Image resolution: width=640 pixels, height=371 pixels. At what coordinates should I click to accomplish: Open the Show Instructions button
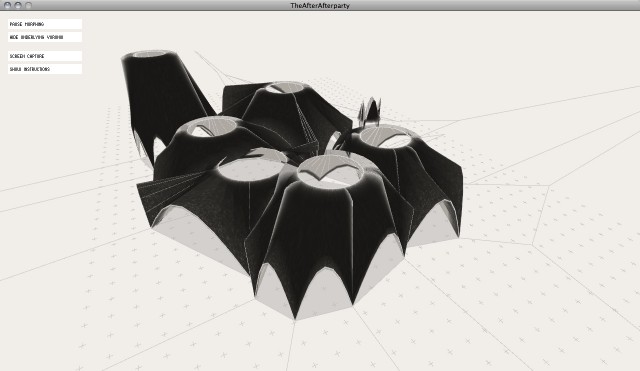(45, 69)
